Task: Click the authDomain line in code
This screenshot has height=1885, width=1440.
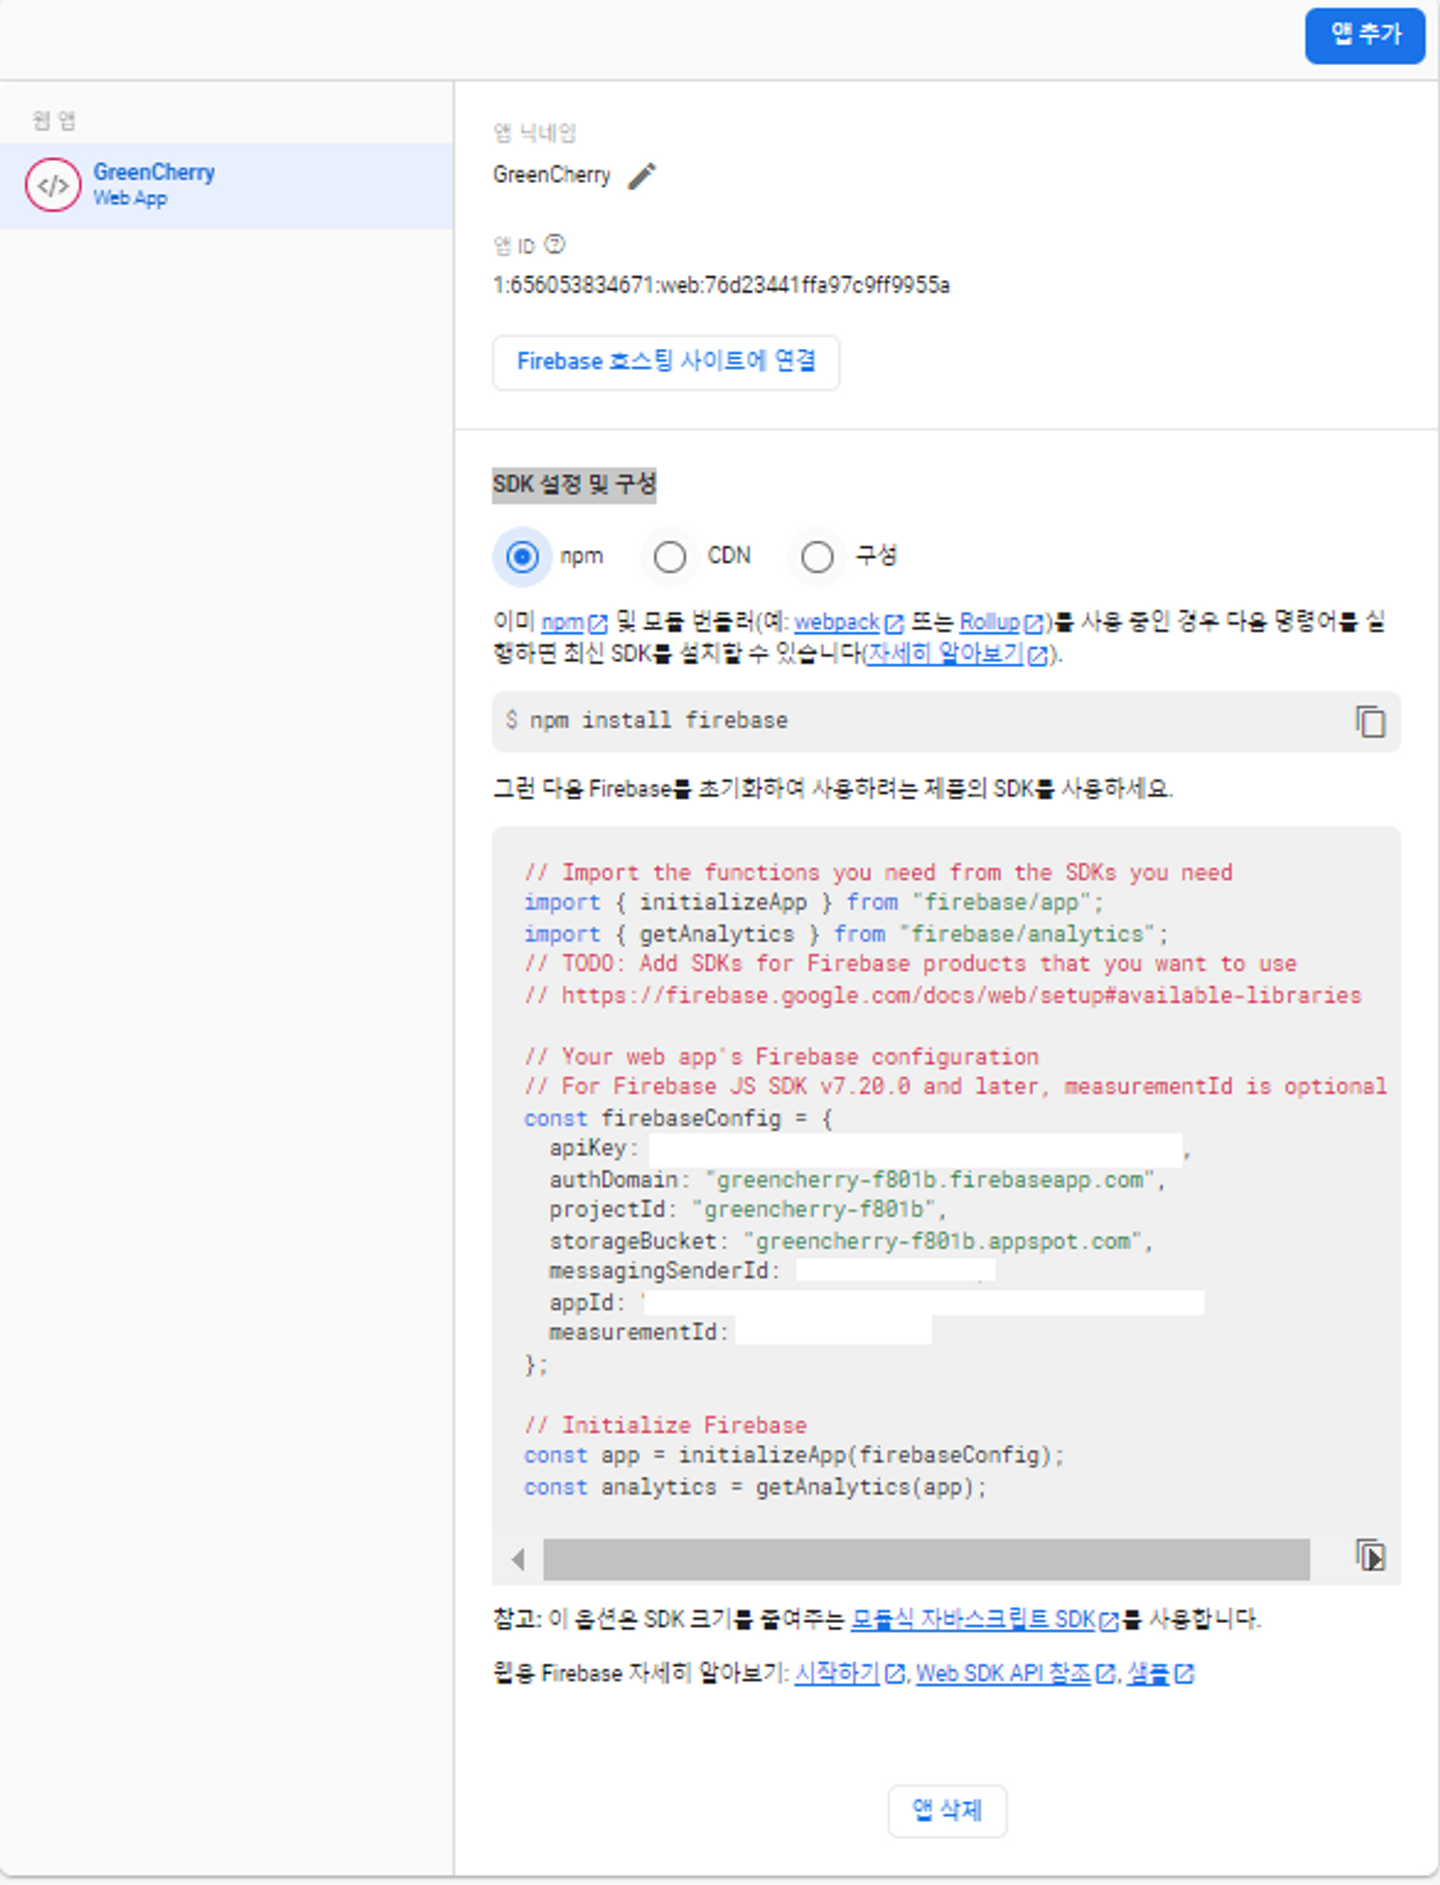Action: [857, 1180]
